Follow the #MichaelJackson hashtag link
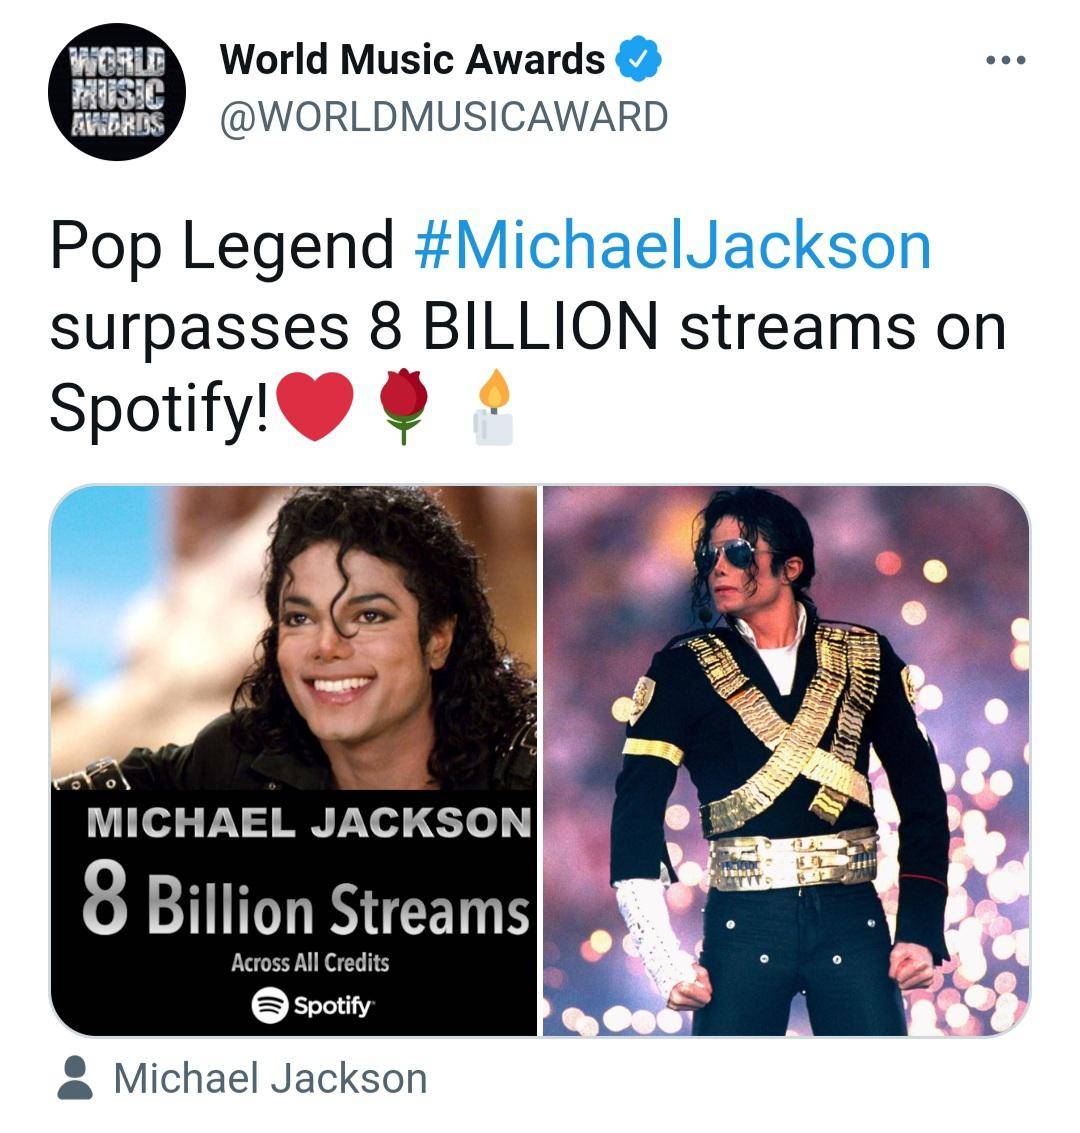Image resolution: width=1080 pixels, height=1133 pixels. pyautogui.click(x=673, y=246)
